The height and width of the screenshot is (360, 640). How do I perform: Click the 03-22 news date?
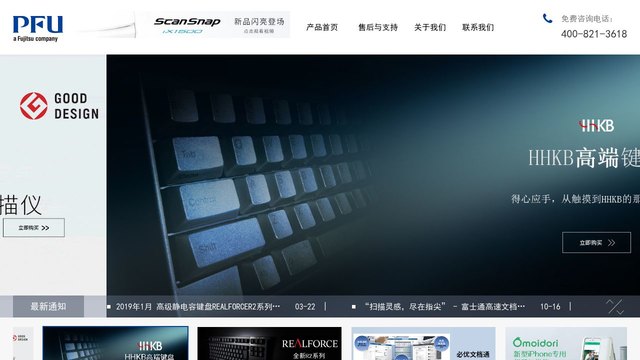click(305, 307)
